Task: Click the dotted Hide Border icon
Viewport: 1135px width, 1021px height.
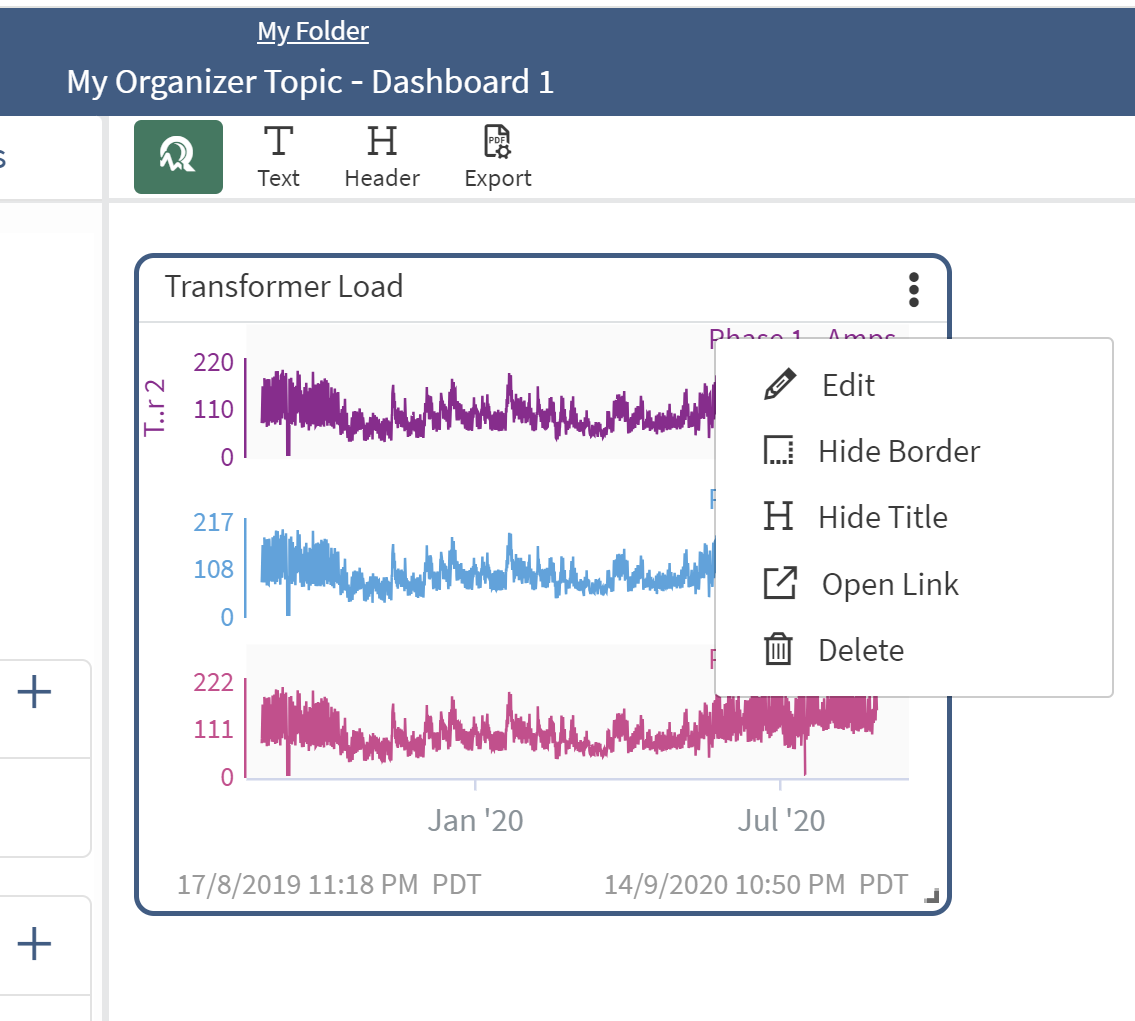Action: tap(778, 451)
